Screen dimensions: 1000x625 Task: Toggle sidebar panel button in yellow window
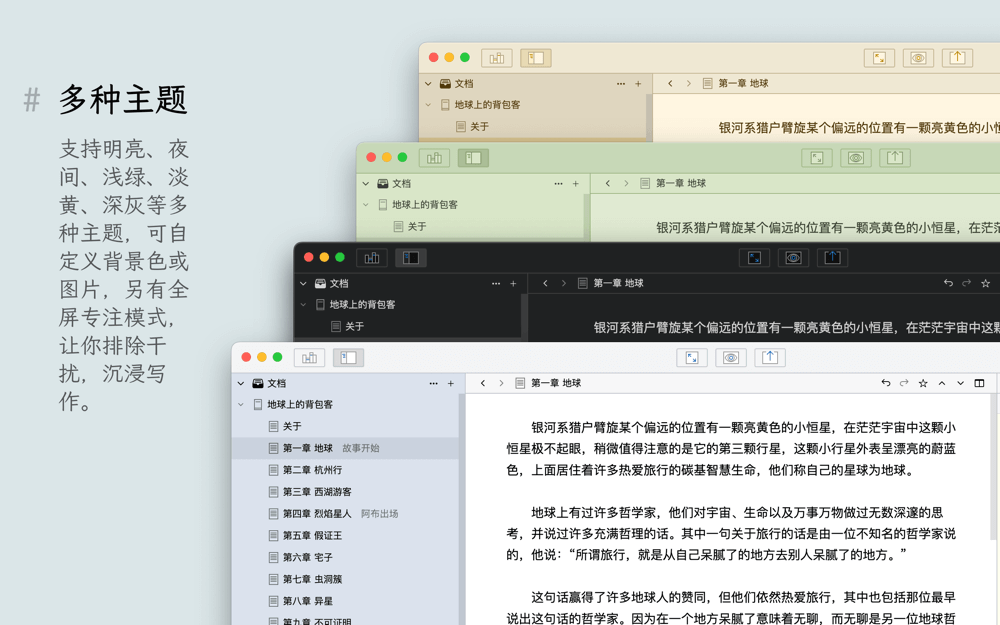coord(536,58)
